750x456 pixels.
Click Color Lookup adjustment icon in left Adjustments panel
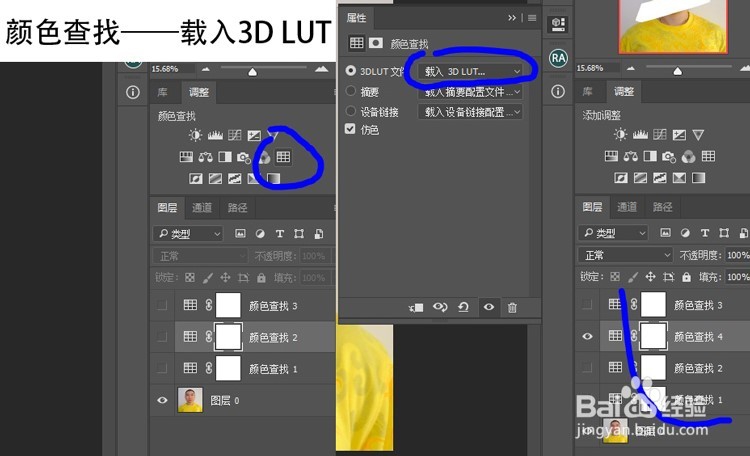click(x=283, y=156)
